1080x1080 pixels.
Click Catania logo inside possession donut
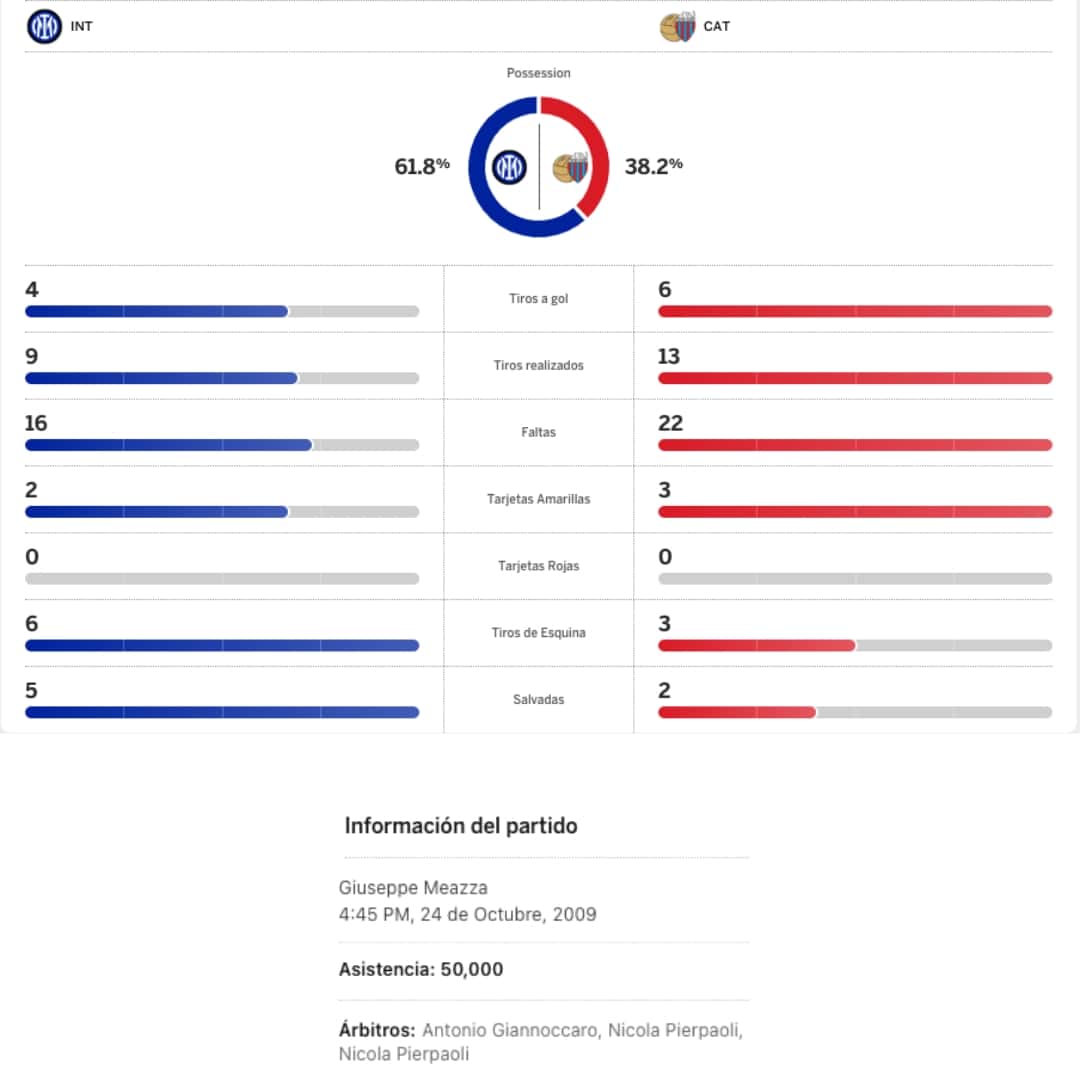click(570, 167)
